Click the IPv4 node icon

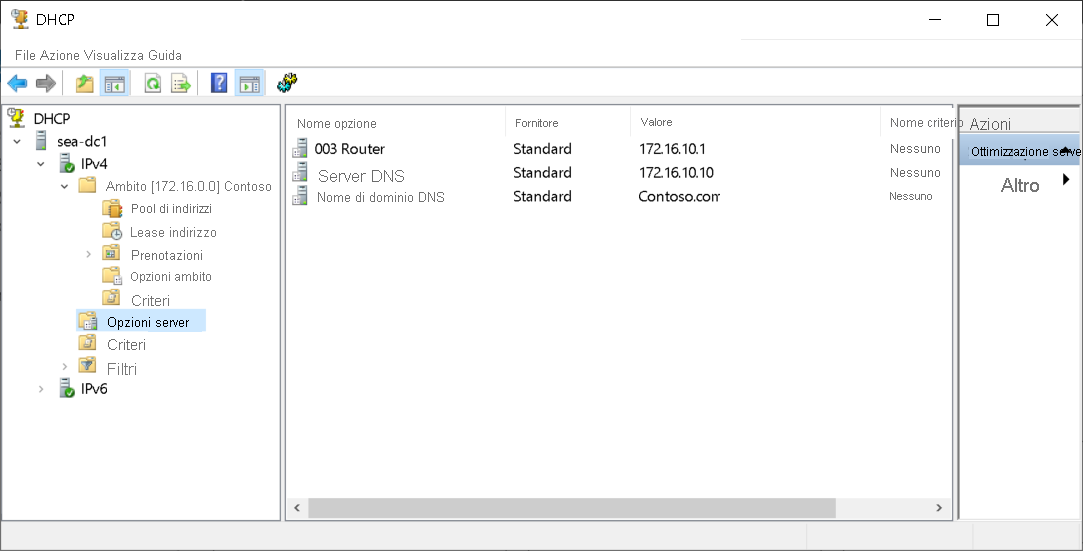66,164
